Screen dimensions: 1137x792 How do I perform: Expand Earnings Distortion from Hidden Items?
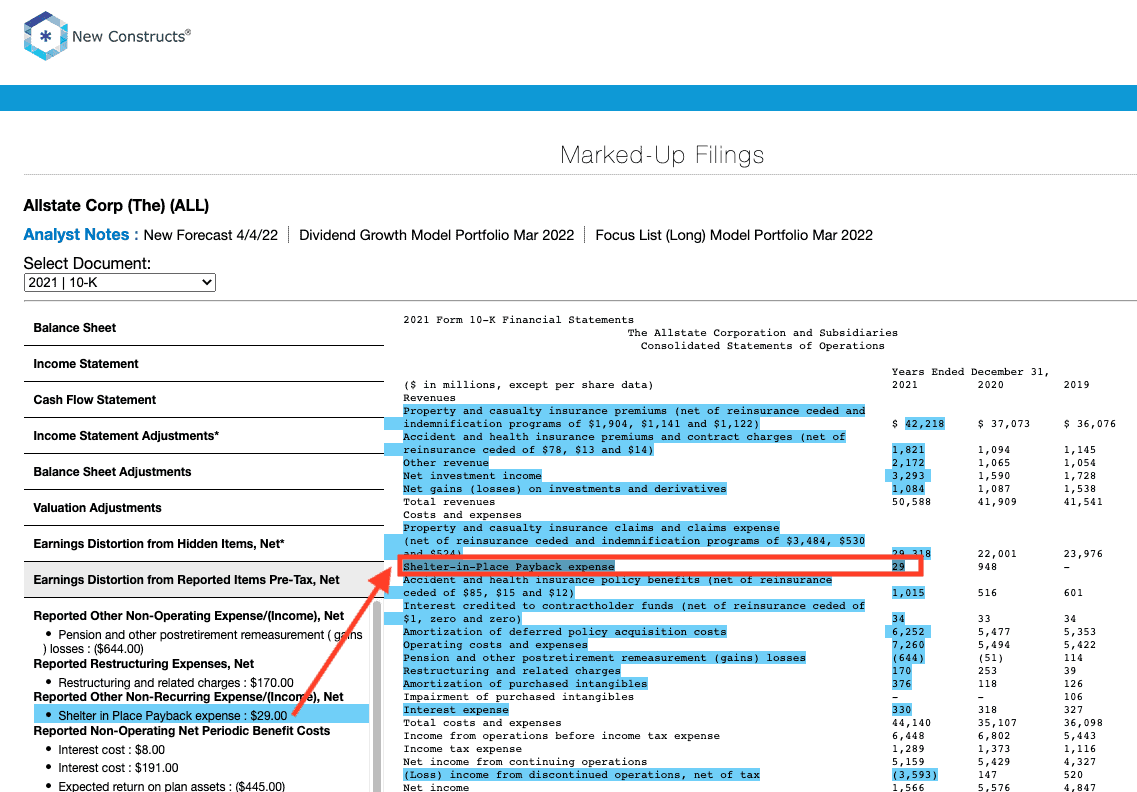pos(204,544)
